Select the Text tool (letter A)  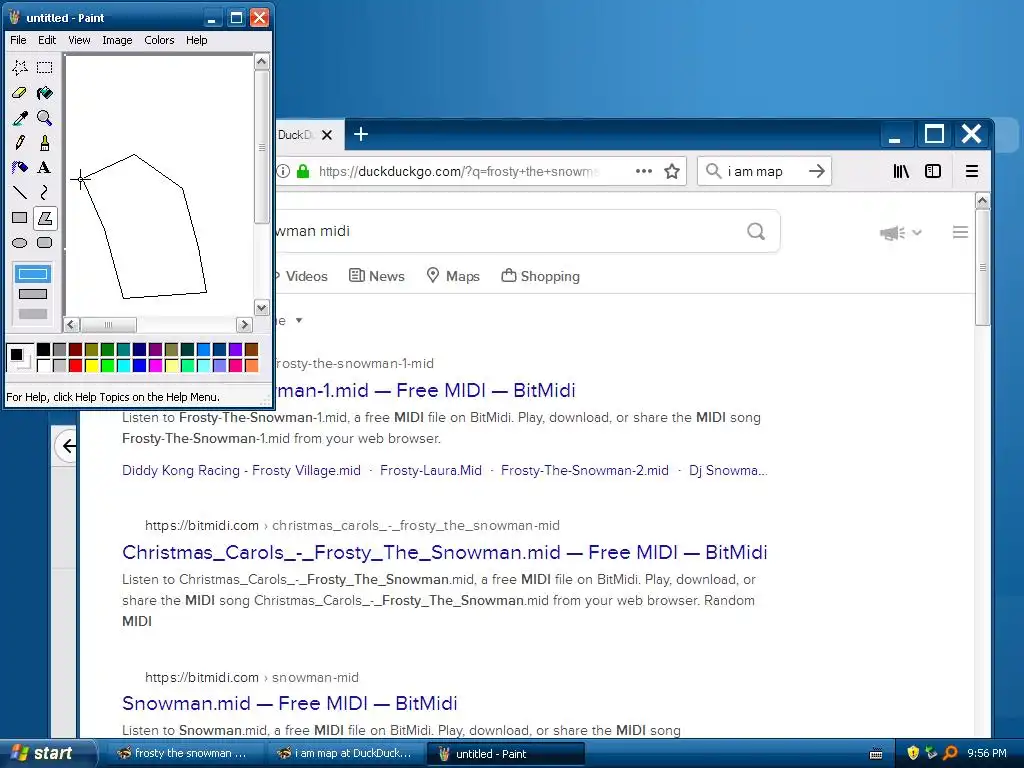click(x=44, y=168)
